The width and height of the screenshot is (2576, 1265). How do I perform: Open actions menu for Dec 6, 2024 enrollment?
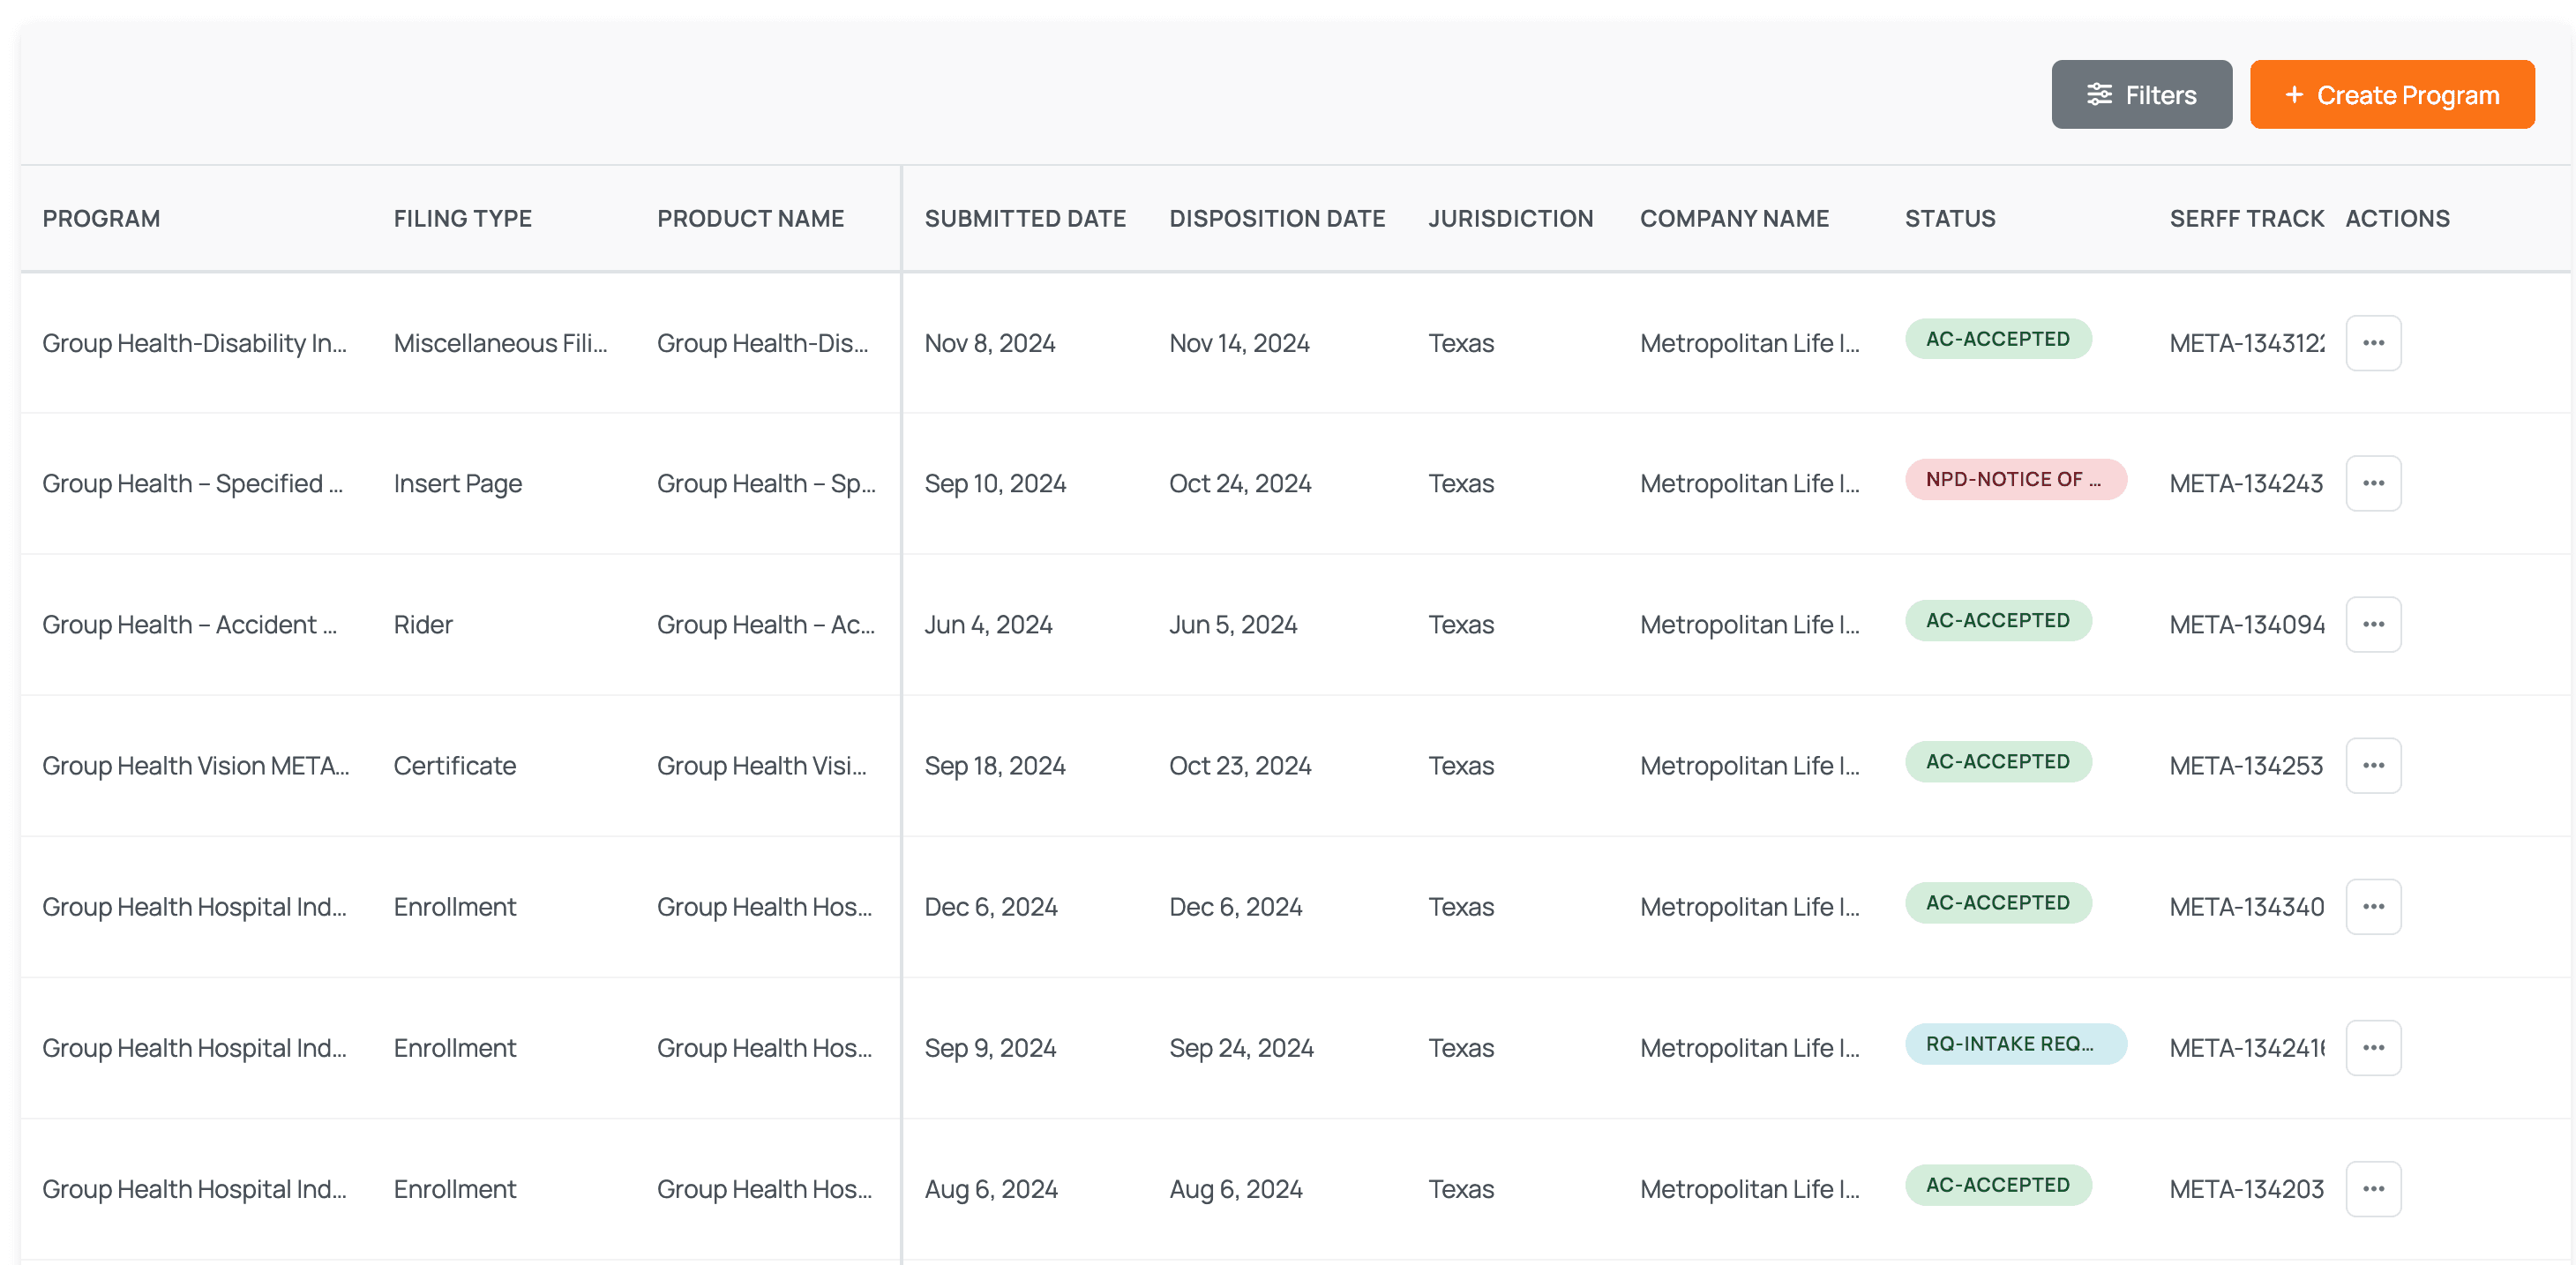(2373, 907)
